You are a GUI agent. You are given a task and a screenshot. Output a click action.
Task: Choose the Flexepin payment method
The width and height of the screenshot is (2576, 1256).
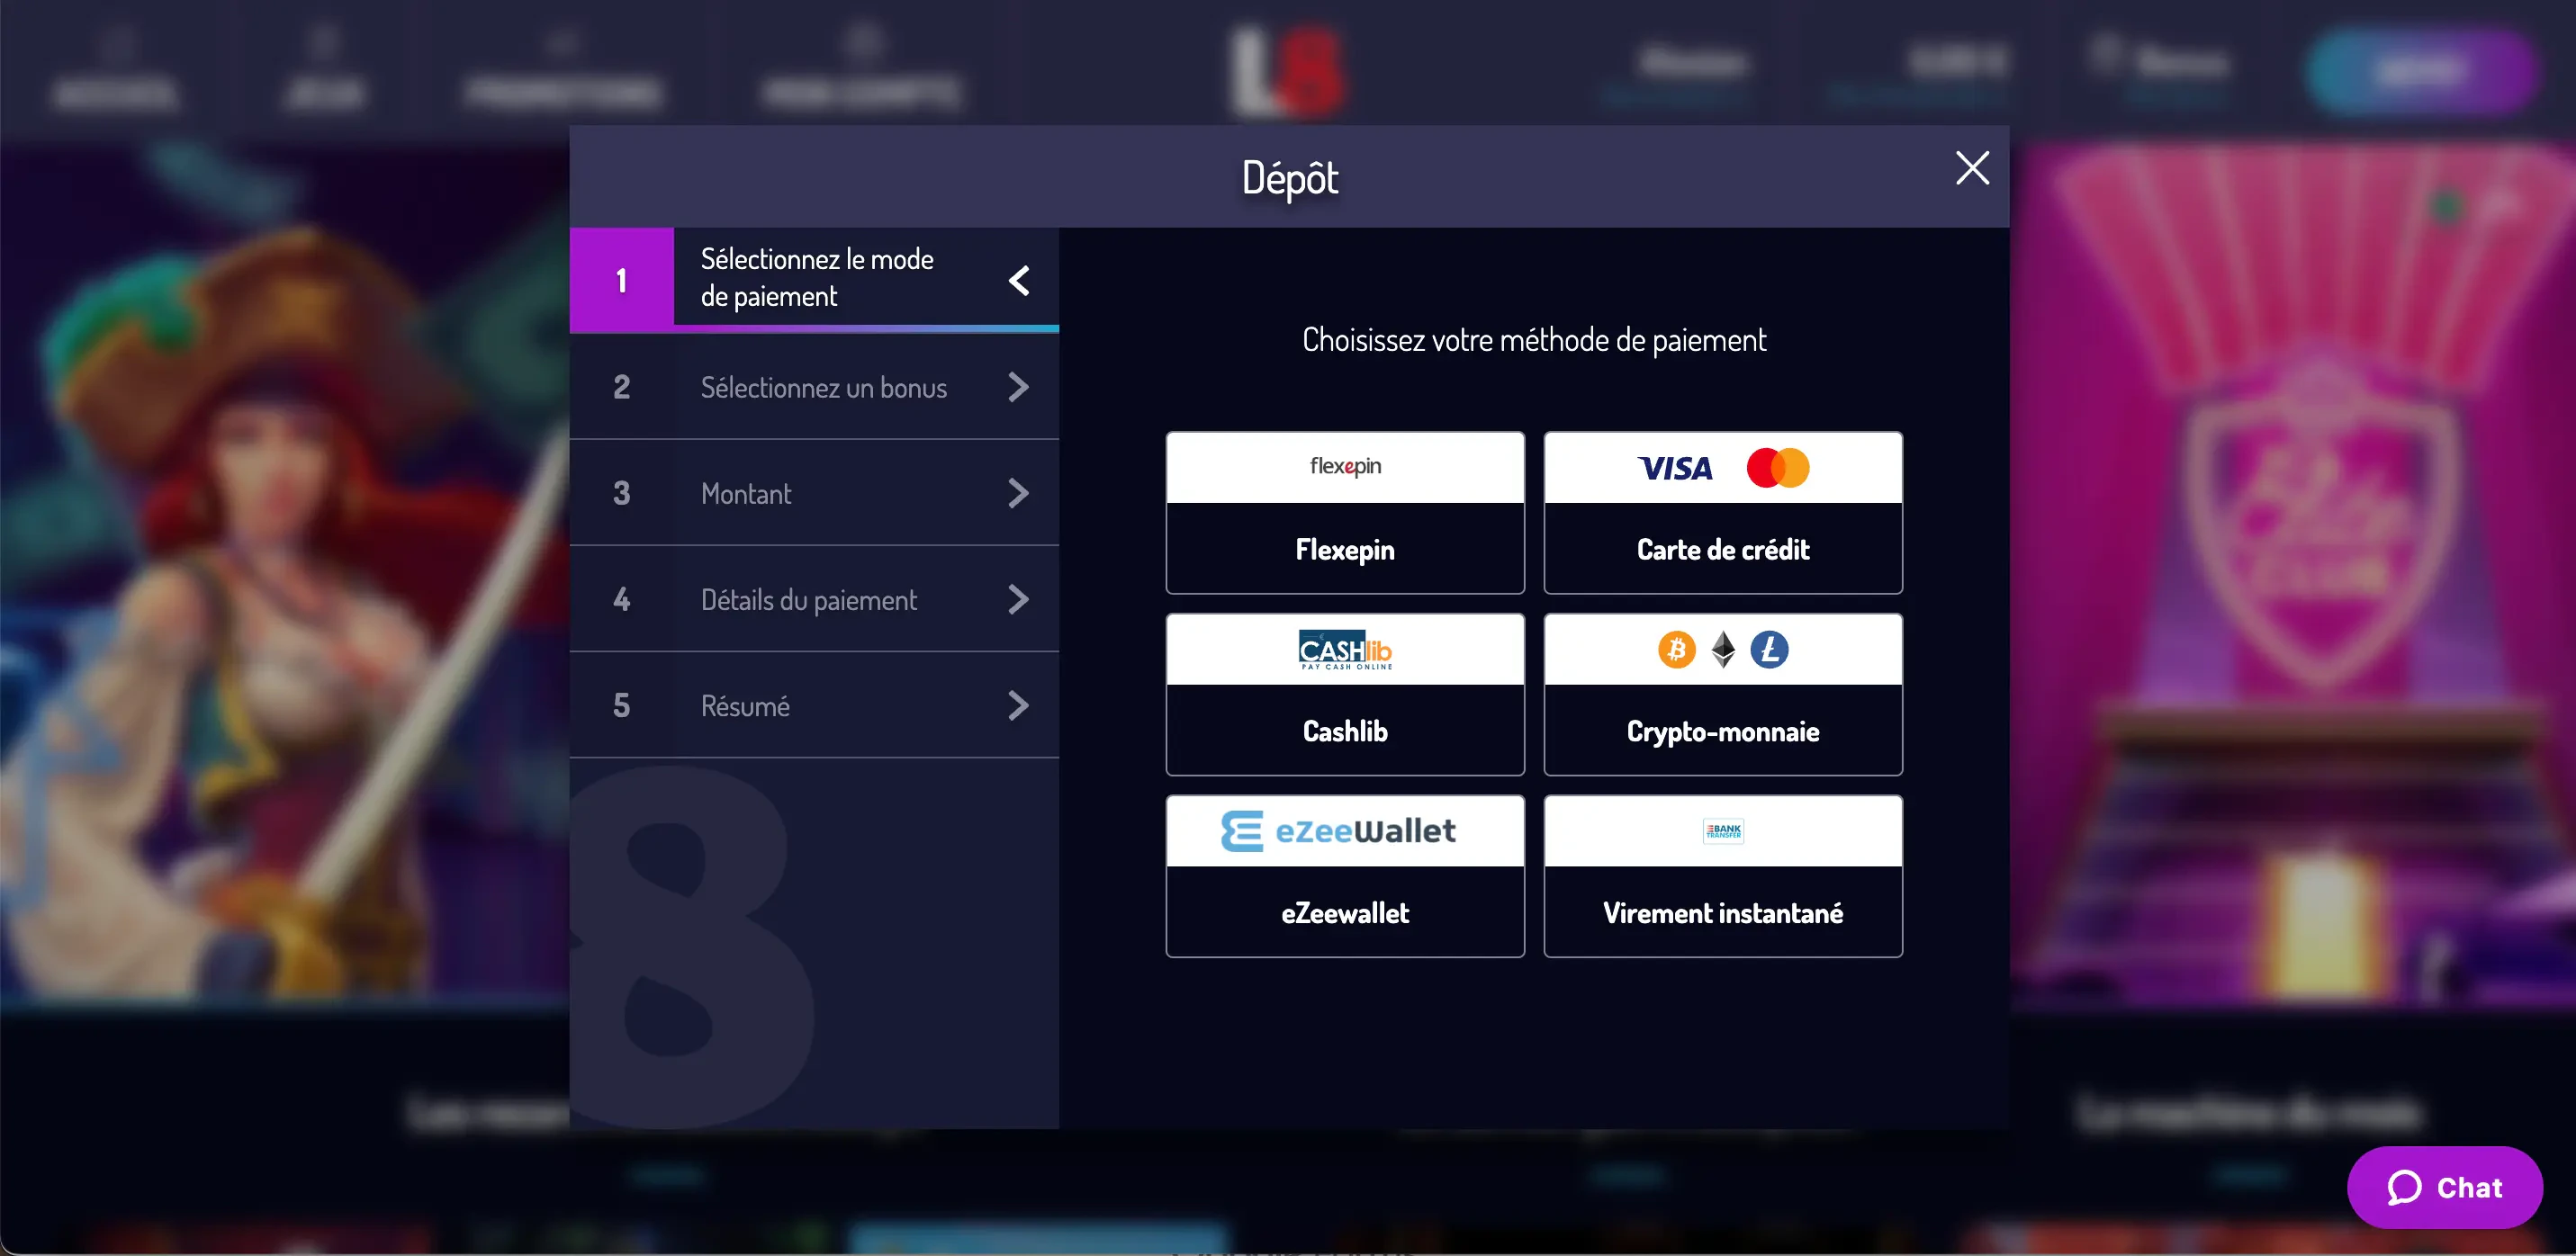click(1345, 513)
